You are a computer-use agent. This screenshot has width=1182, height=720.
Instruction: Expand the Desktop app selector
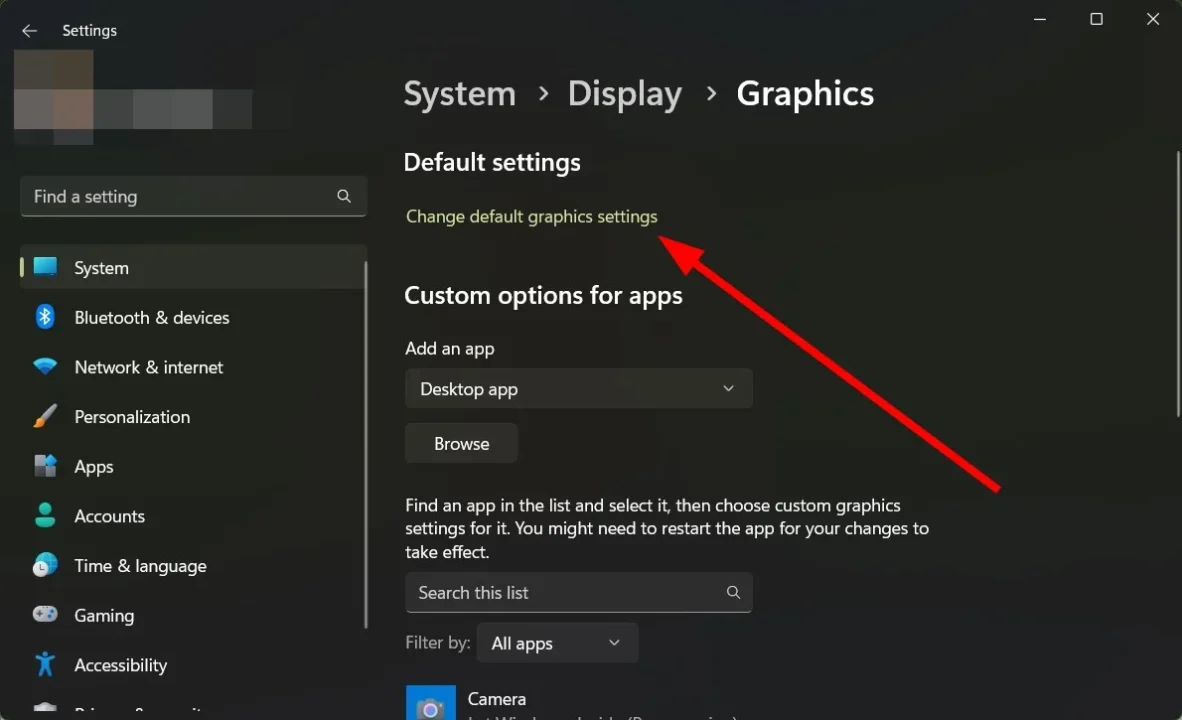click(578, 388)
